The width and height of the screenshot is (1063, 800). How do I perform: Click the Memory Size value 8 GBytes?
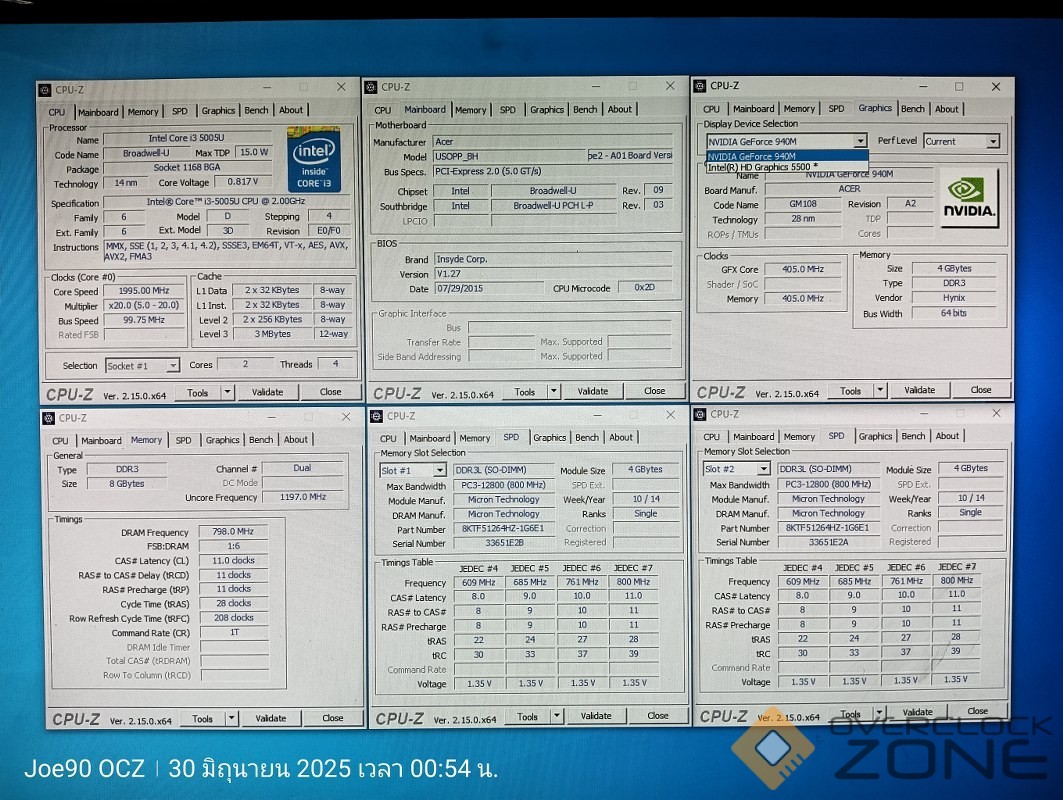pos(127,483)
